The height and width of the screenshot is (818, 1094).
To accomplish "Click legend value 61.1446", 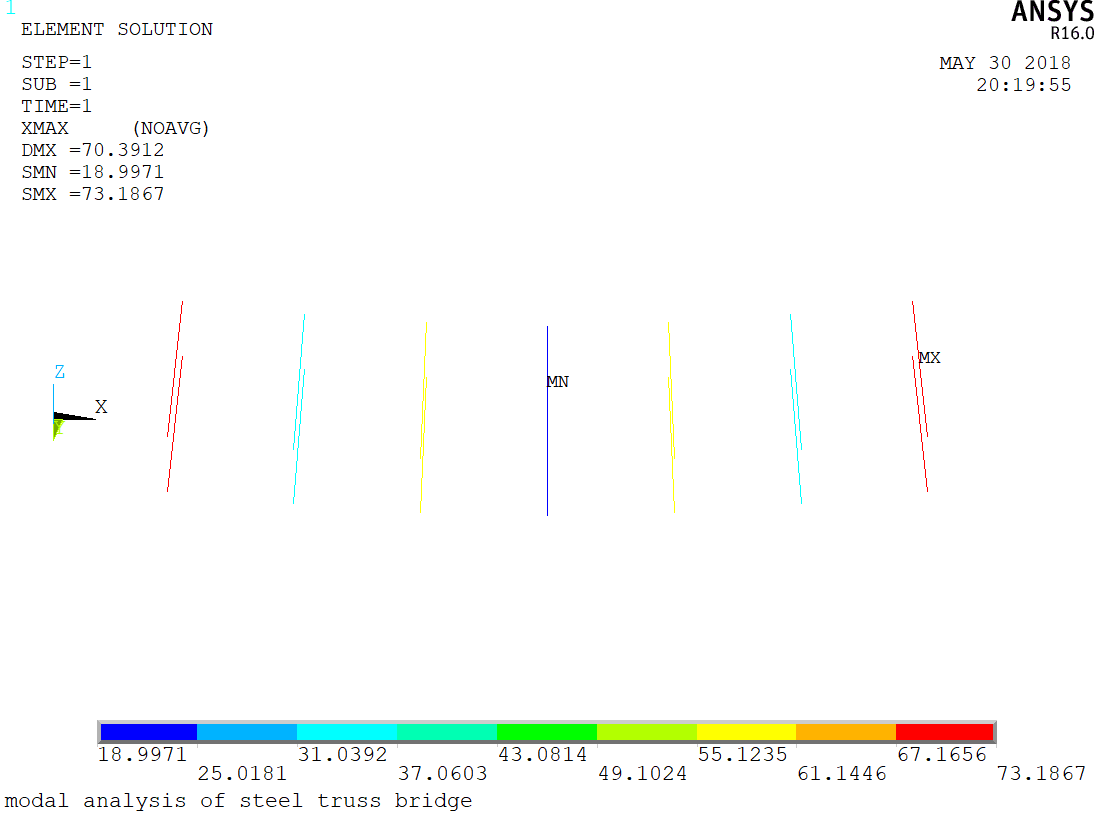I will pos(842,773).
